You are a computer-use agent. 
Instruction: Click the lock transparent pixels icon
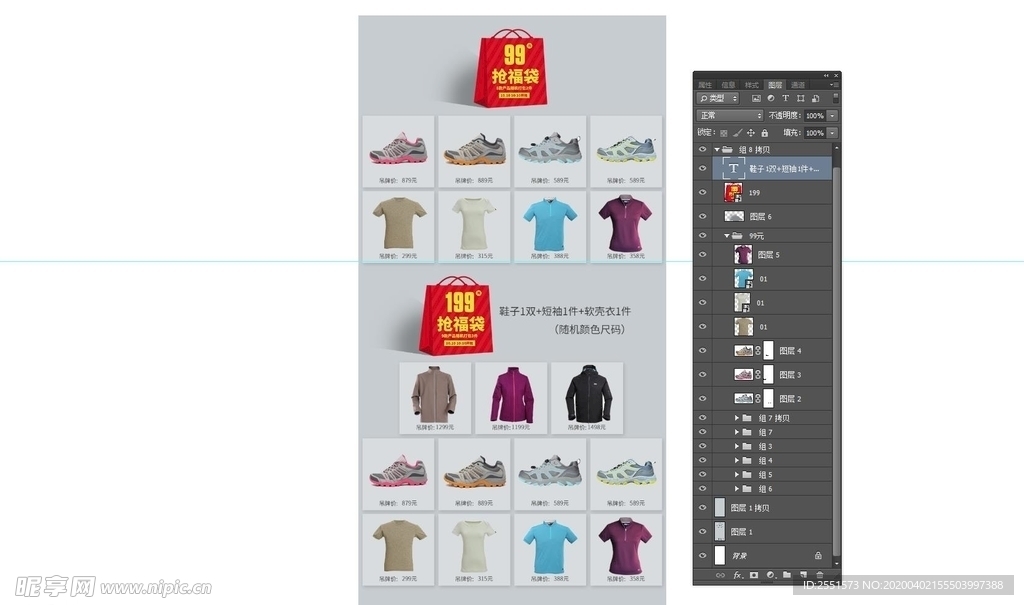click(x=724, y=133)
